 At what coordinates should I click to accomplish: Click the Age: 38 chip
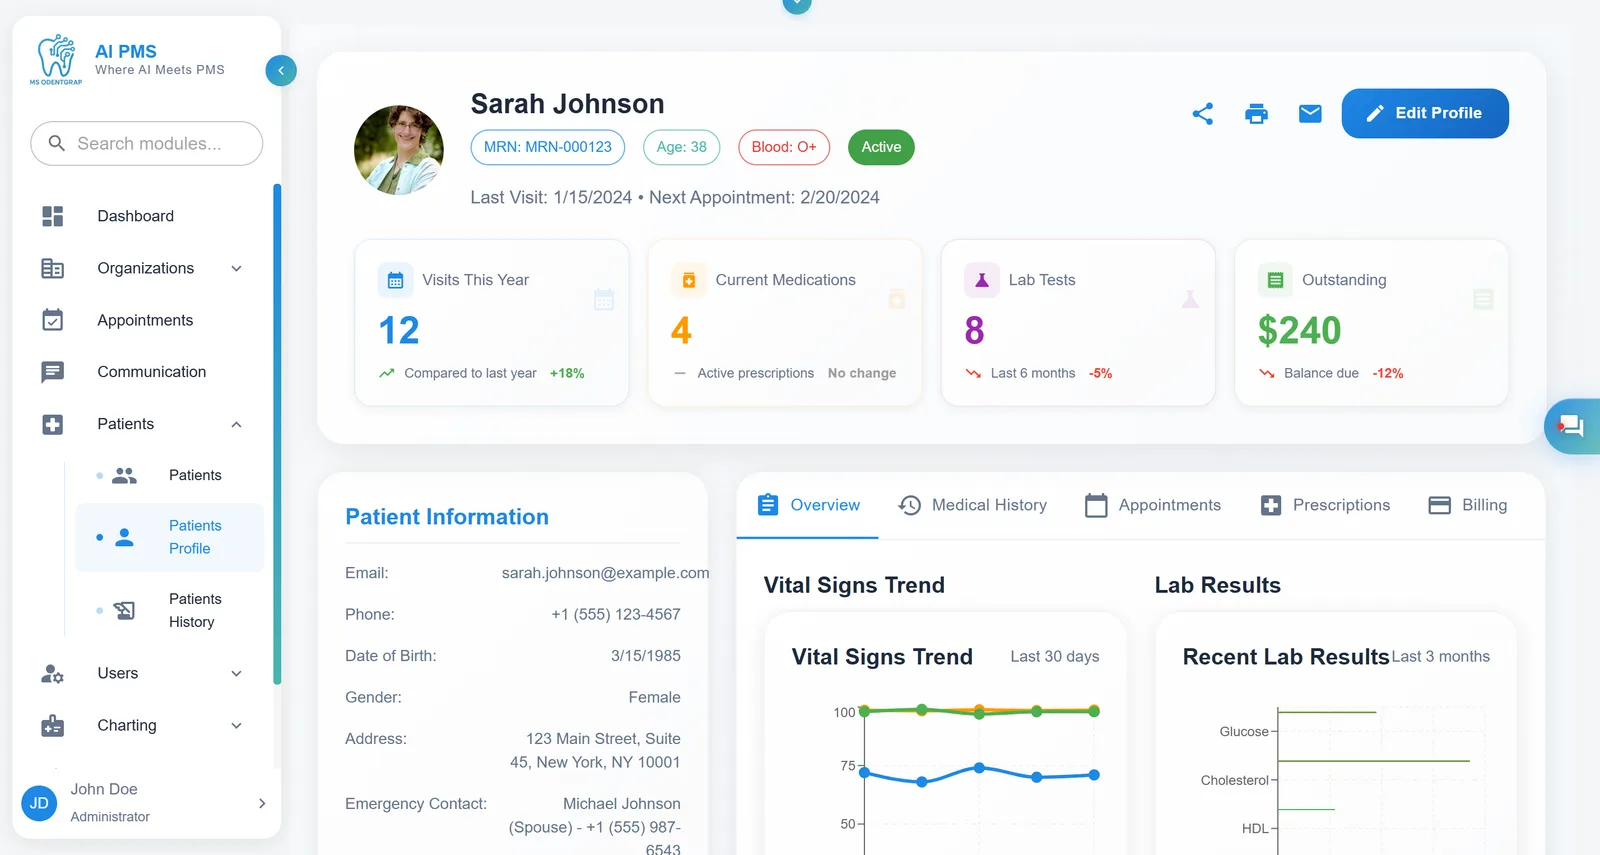click(682, 147)
